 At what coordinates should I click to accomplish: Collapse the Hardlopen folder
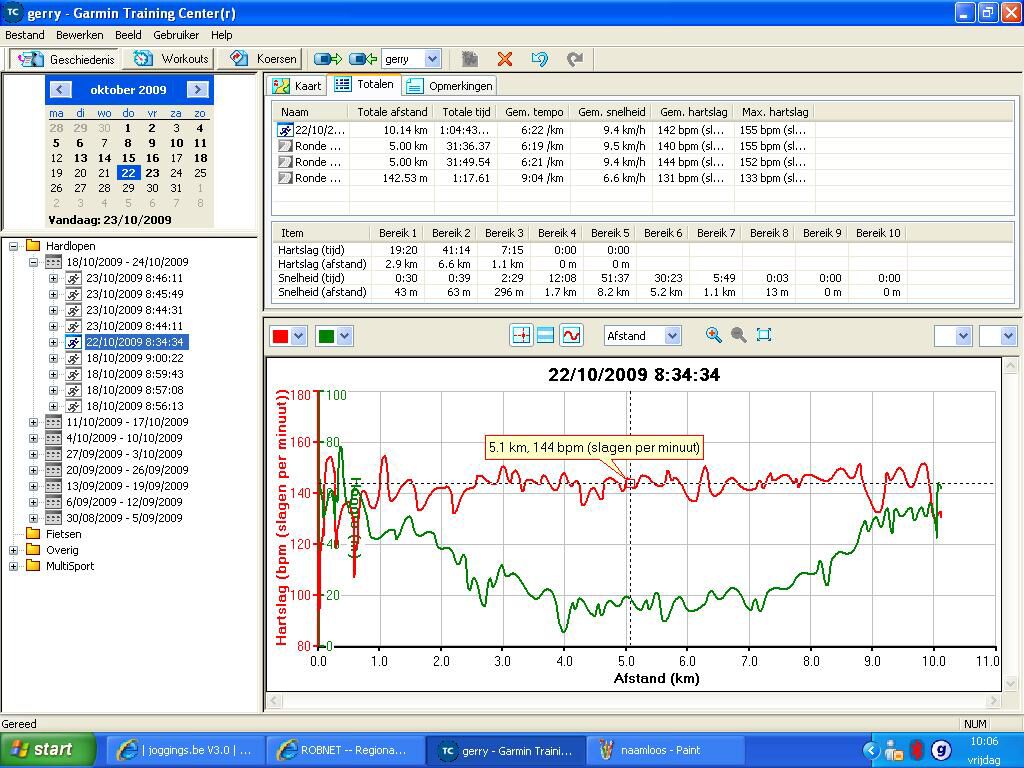(x=13, y=246)
